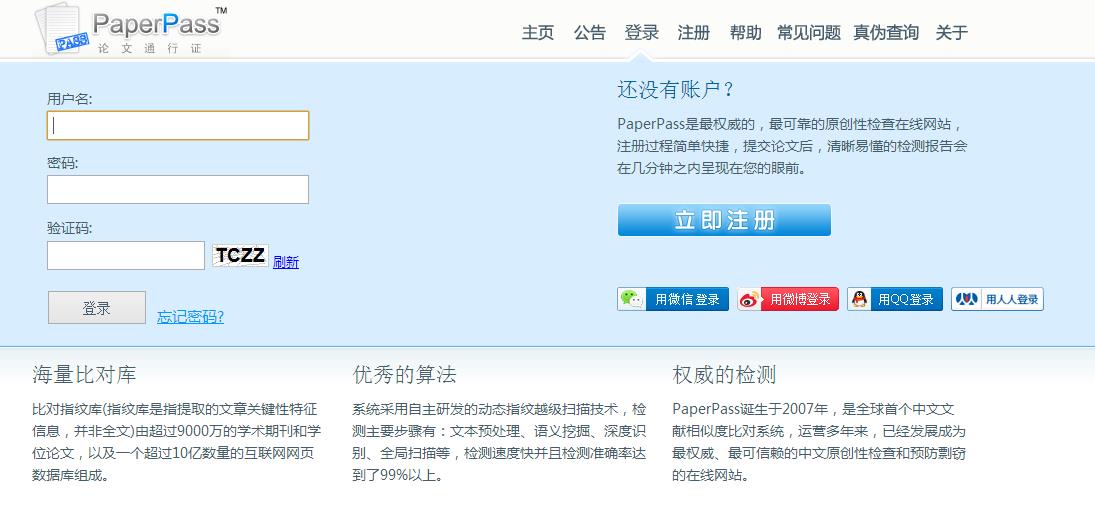The image size is (1095, 530).
Task: Click the WeChat icon on login button
Action: [x=632, y=299]
